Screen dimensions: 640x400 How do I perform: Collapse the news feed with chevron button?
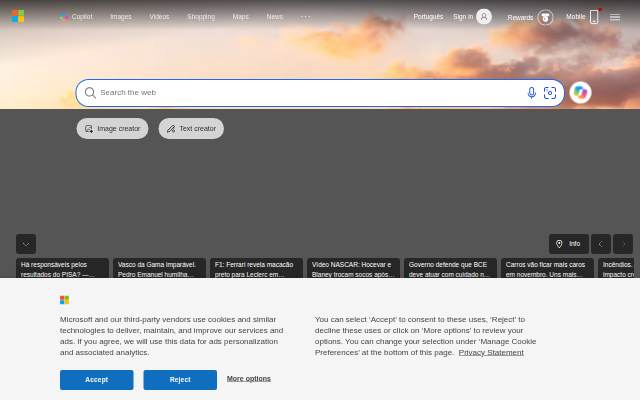coord(26,244)
